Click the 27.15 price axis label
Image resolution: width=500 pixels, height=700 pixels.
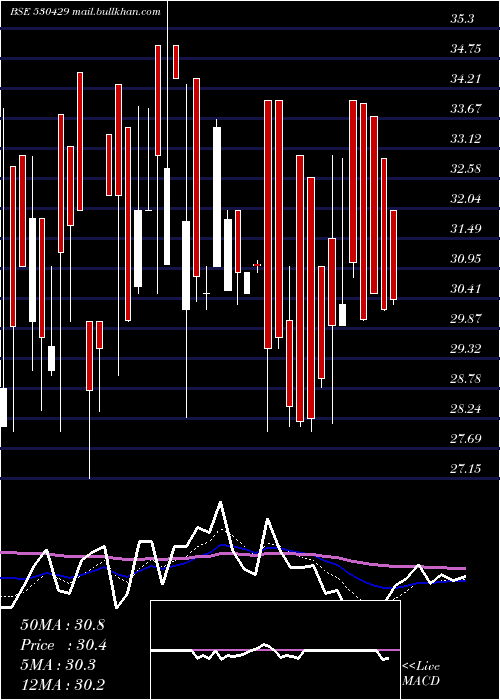(466, 468)
